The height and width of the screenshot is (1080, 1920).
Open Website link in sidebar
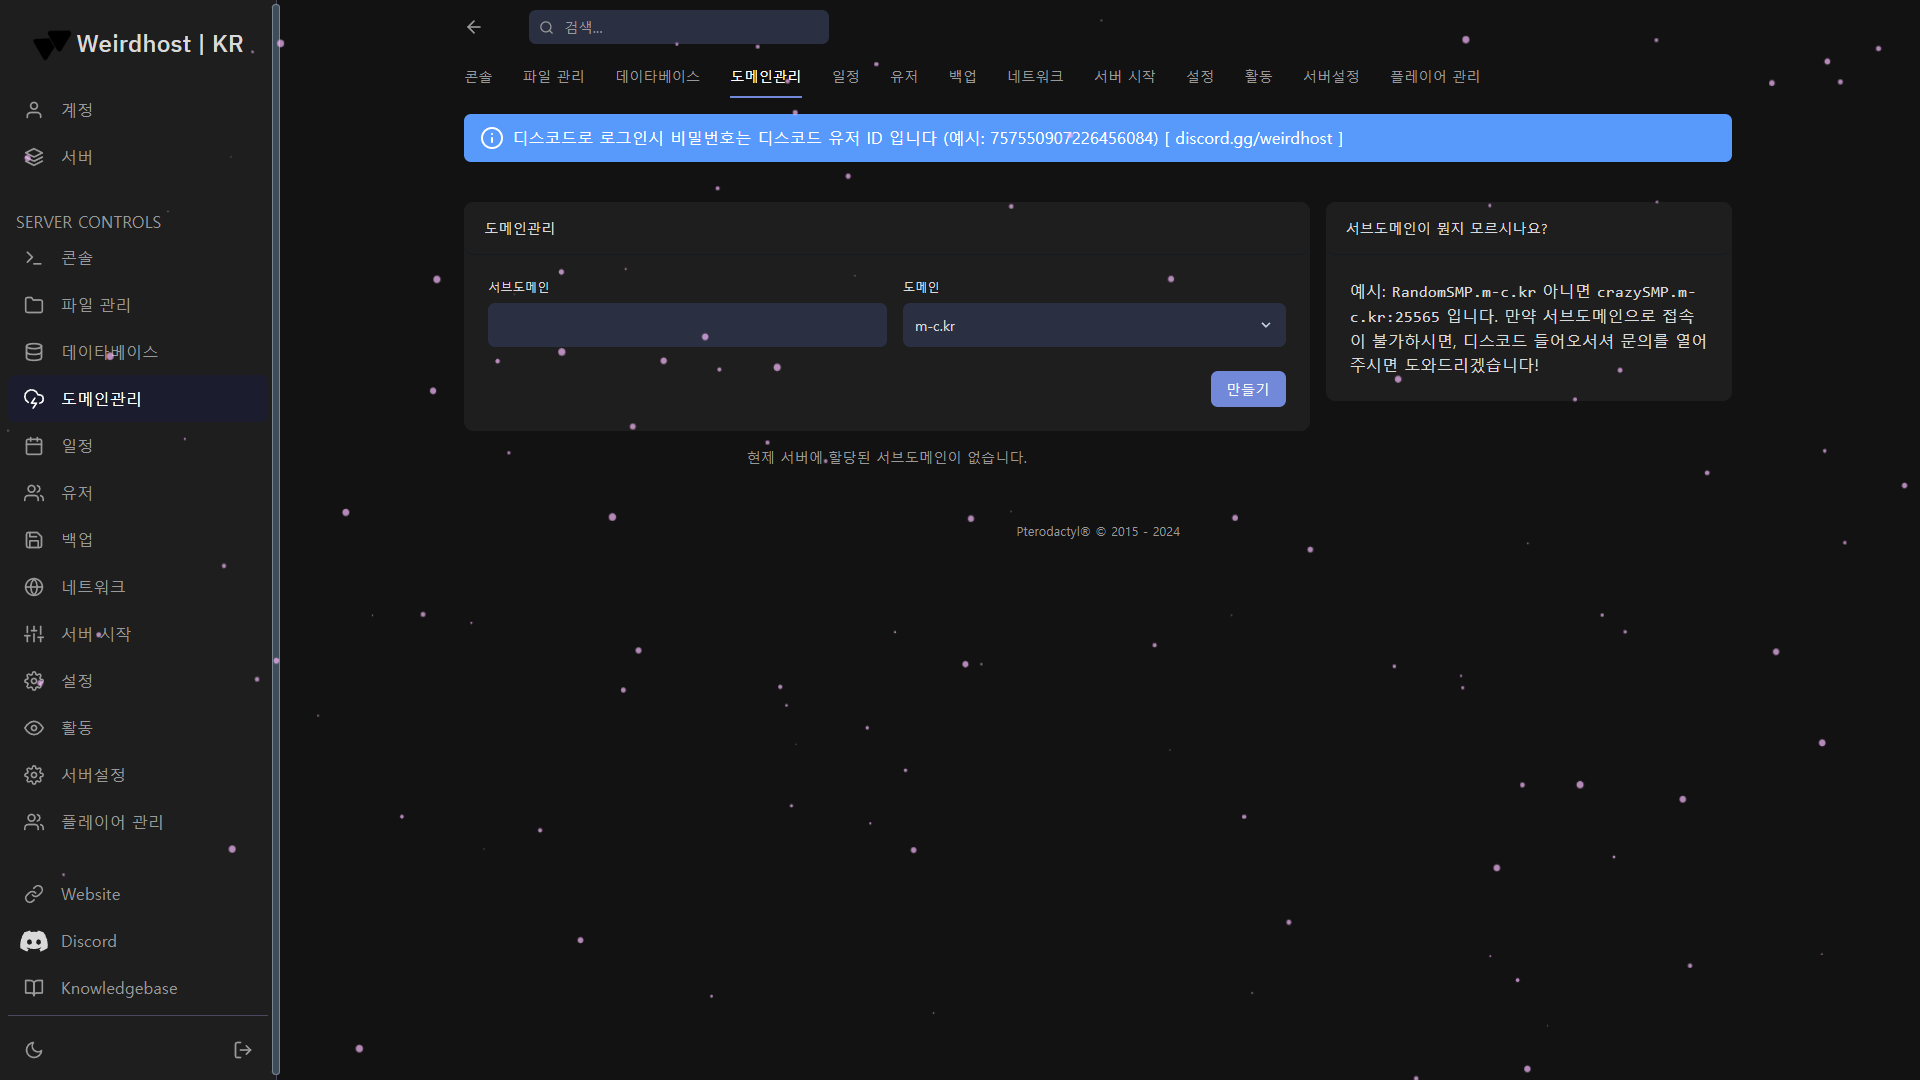(90, 894)
